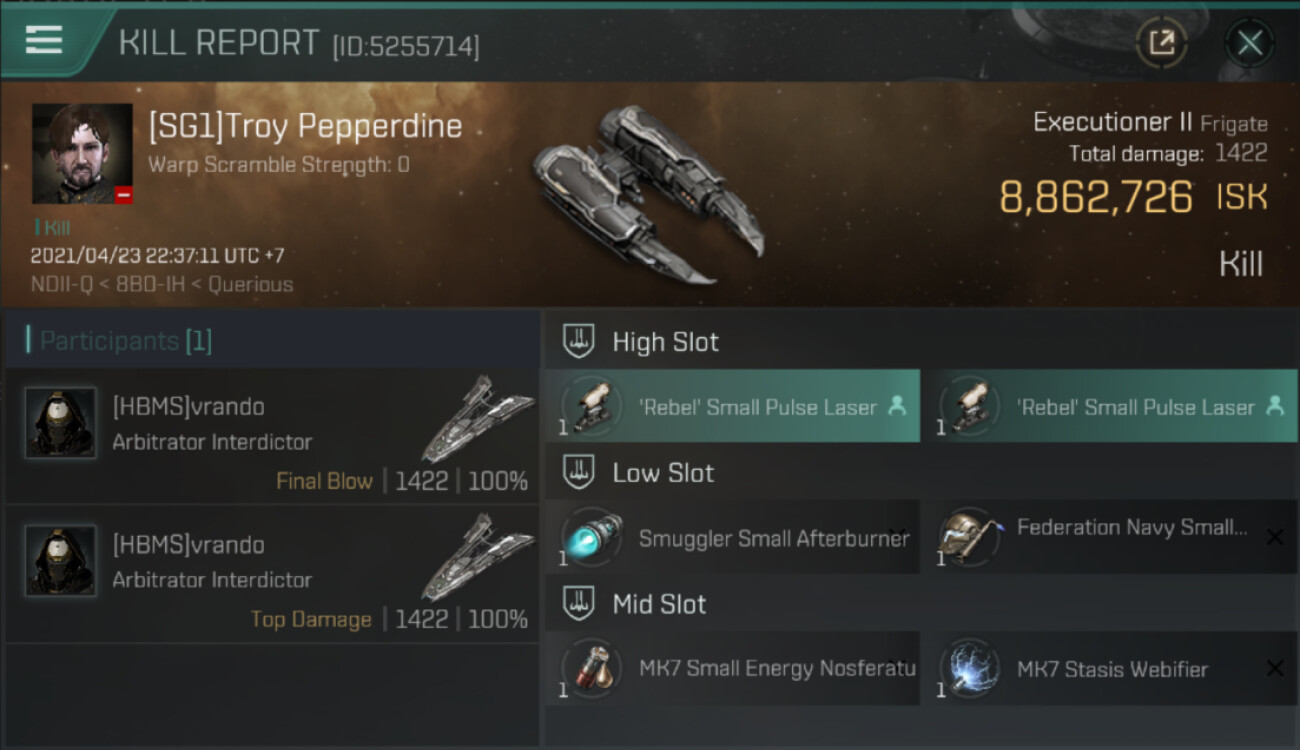Click the X on MK7 Stasis Webifier

pyautogui.click(x=1274, y=669)
